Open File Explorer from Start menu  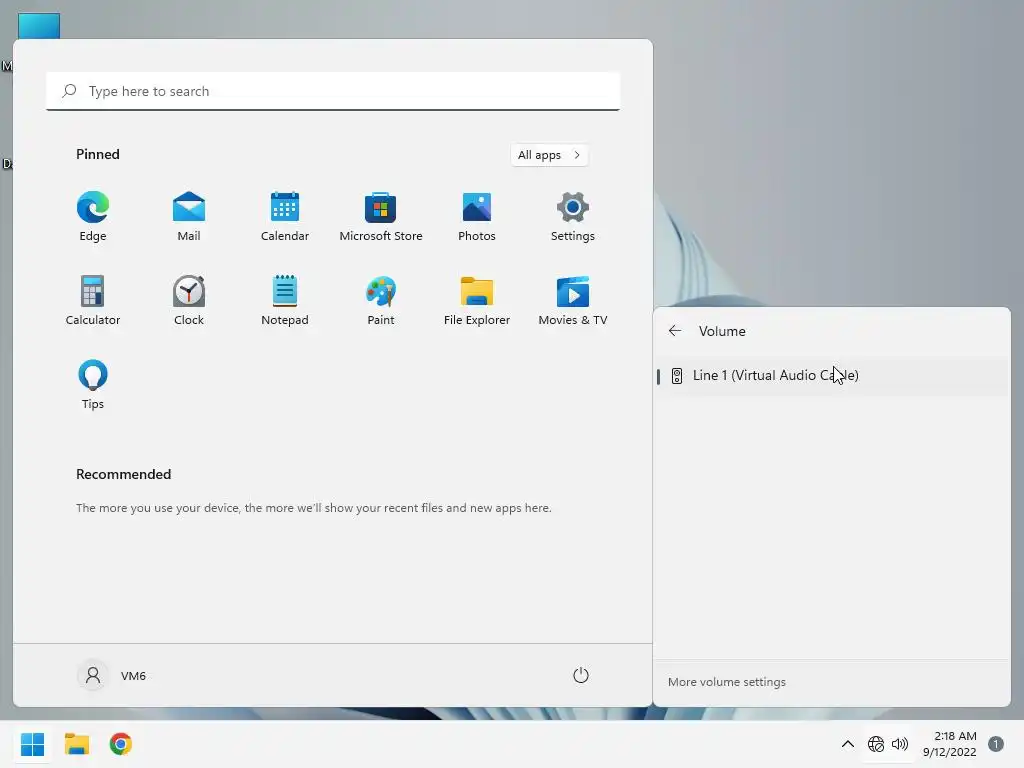[x=477, y=300]
